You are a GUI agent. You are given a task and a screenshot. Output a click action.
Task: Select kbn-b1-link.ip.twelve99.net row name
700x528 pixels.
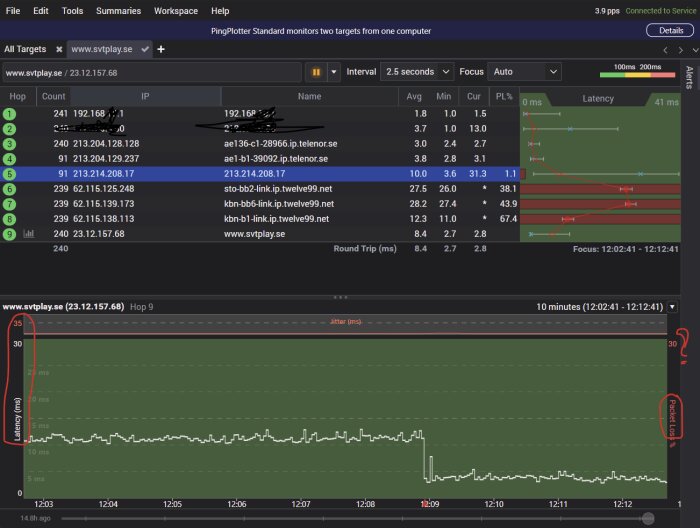click(276, 219)
